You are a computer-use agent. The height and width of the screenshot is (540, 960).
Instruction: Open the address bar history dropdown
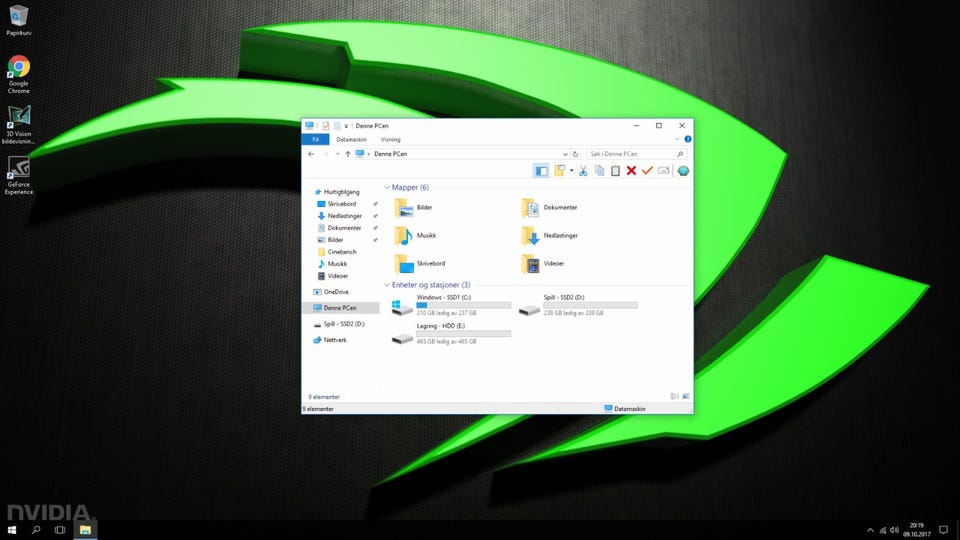[565, 154]
